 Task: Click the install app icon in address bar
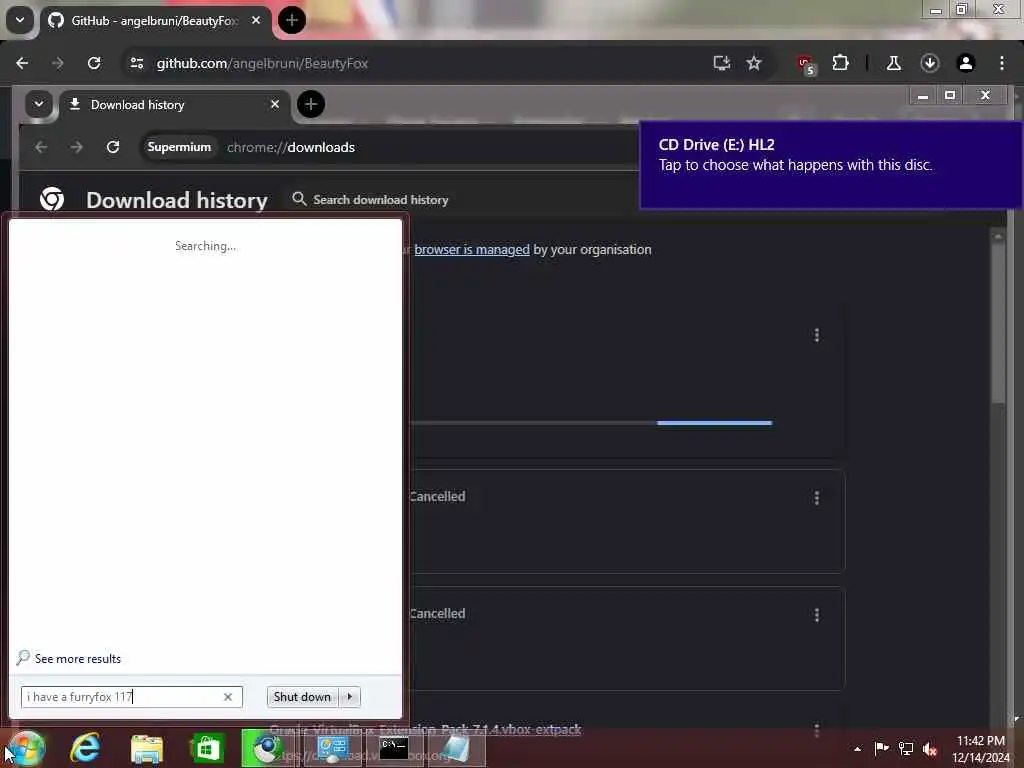coord(722,63)
